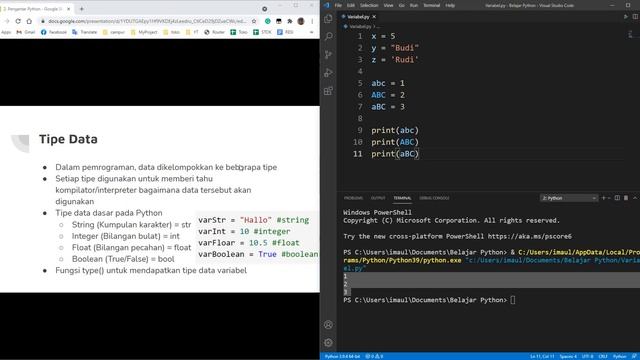
Task: Close the Pengantar Python Chrome tab
Action: pyautogui.click(x=69, y=9)
